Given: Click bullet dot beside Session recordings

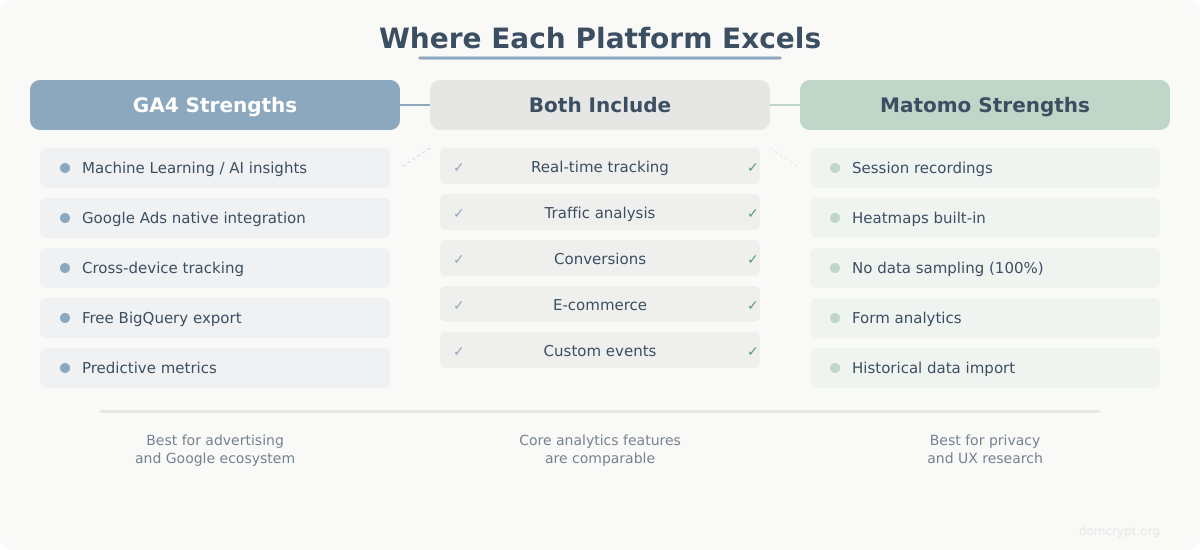Looking at the screenshot, I should [x=835, y=168].
